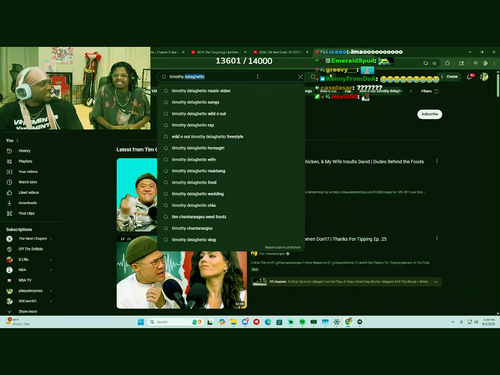This screenshot has width=500, height=375.
Task: Select suggestion timothy delaghetto wild n out
Action: (x=231, y=114)
